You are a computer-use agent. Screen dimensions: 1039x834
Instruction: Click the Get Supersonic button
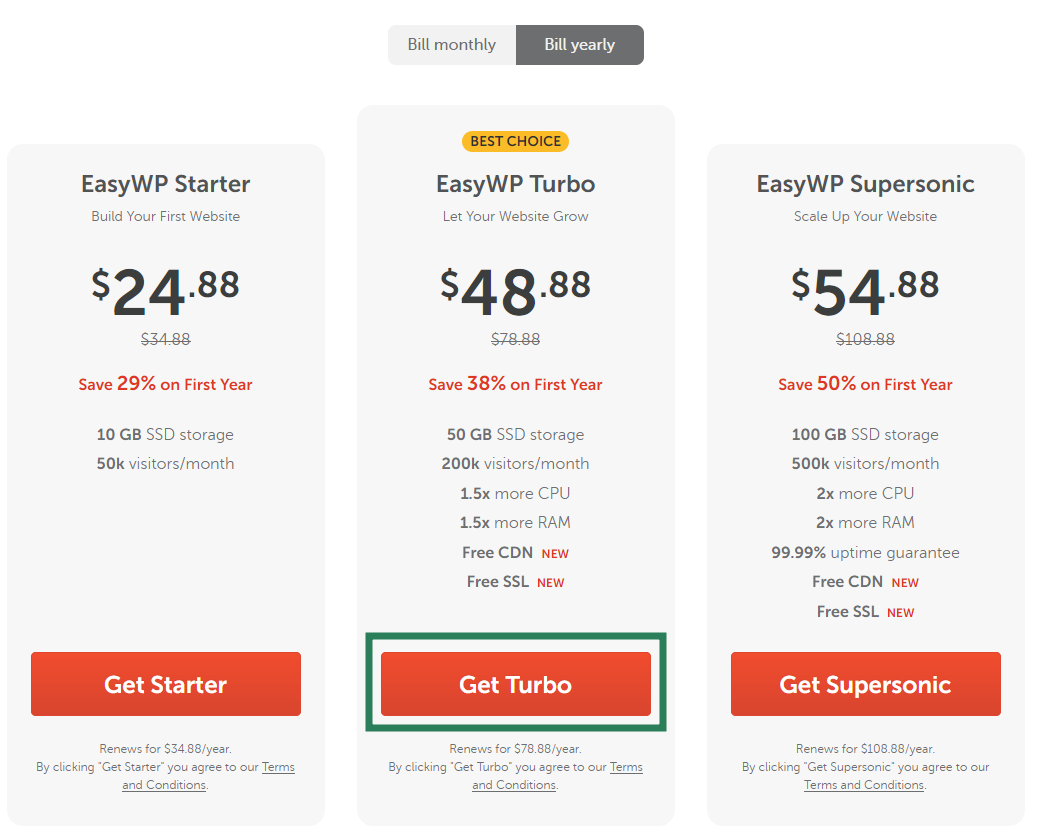[865, 684]
